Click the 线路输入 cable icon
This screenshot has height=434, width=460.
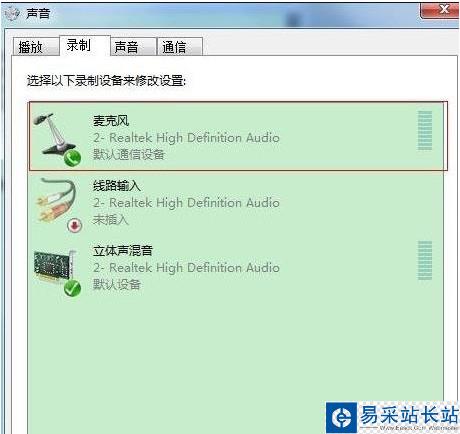click(56, 201)
